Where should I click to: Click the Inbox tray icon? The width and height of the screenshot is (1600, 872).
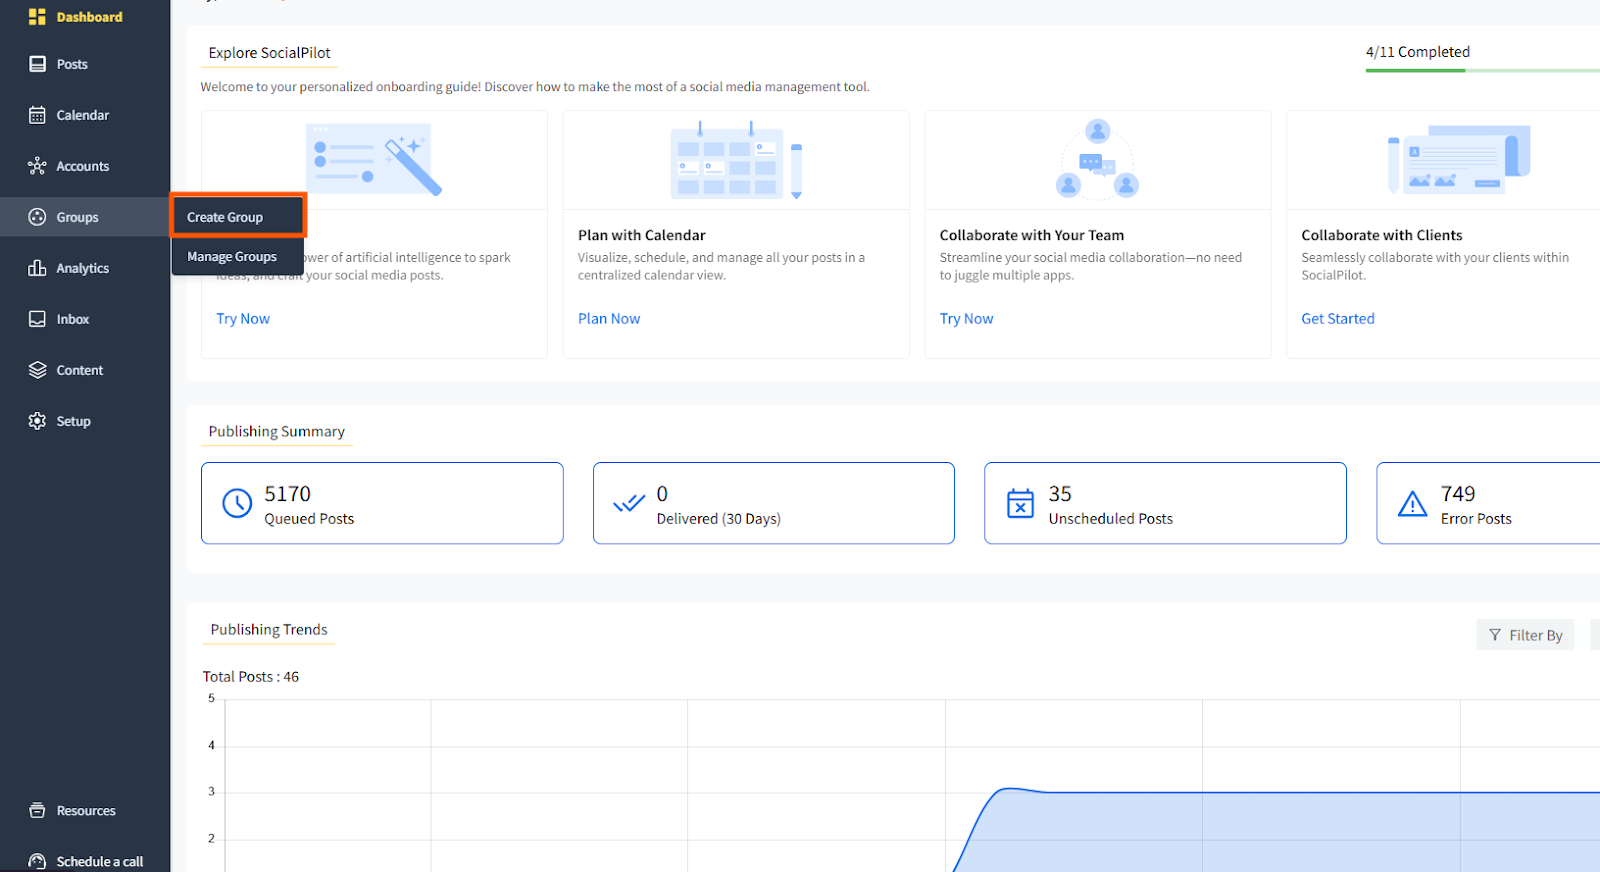tap(37, 319)
